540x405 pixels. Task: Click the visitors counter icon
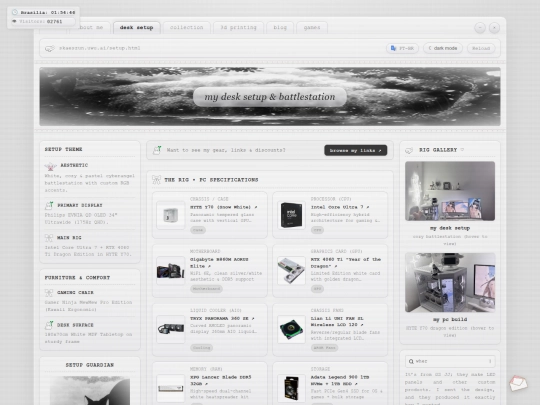[x=14, y=21]
